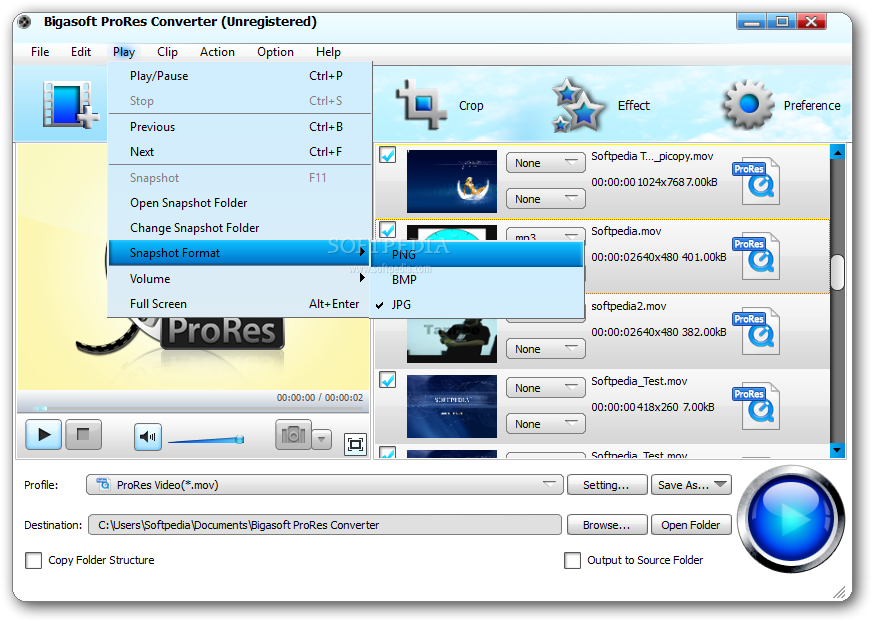Select Next in the Play menu
873x622 pixels.
240,151
